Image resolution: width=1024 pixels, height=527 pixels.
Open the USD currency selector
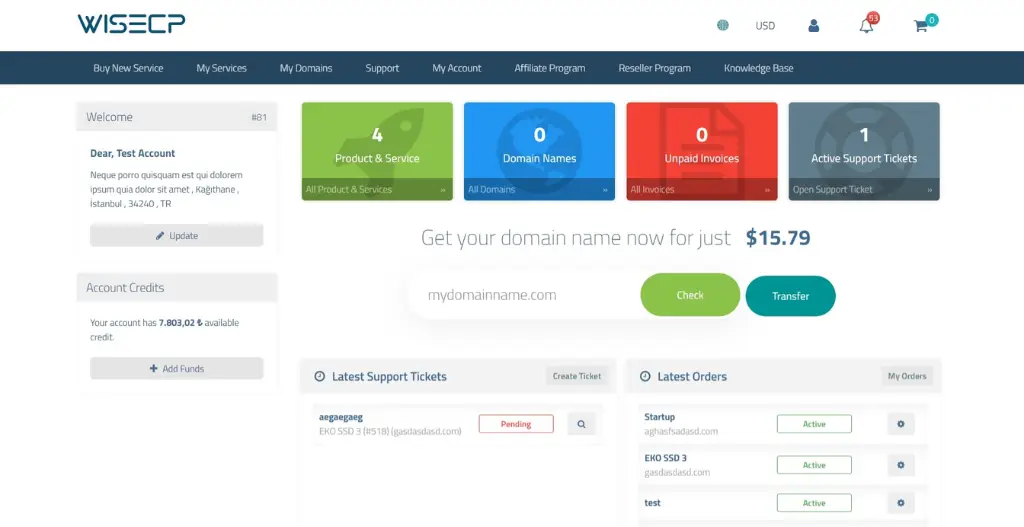pos(765,26)
